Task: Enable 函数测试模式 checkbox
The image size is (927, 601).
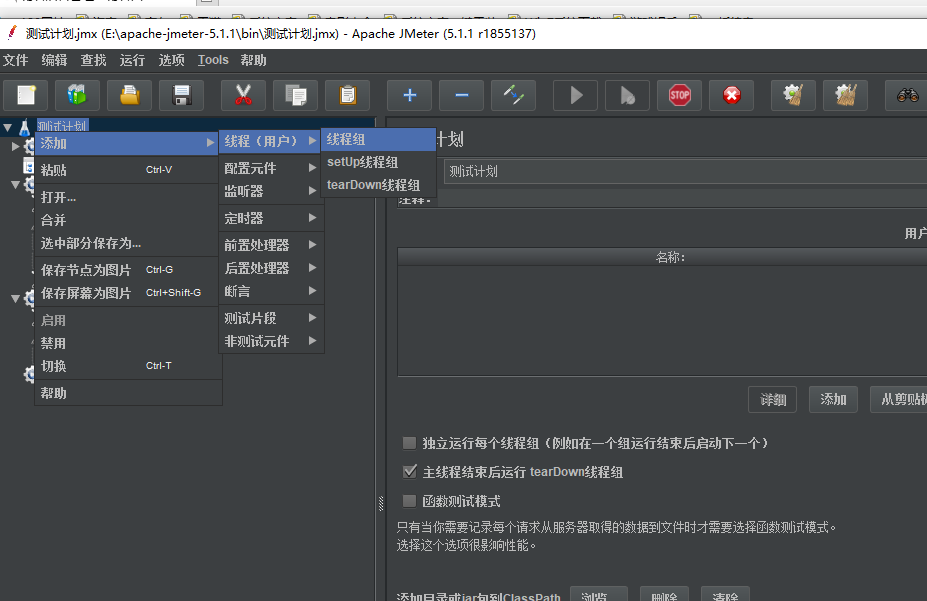Action: [x=409, y=501]
